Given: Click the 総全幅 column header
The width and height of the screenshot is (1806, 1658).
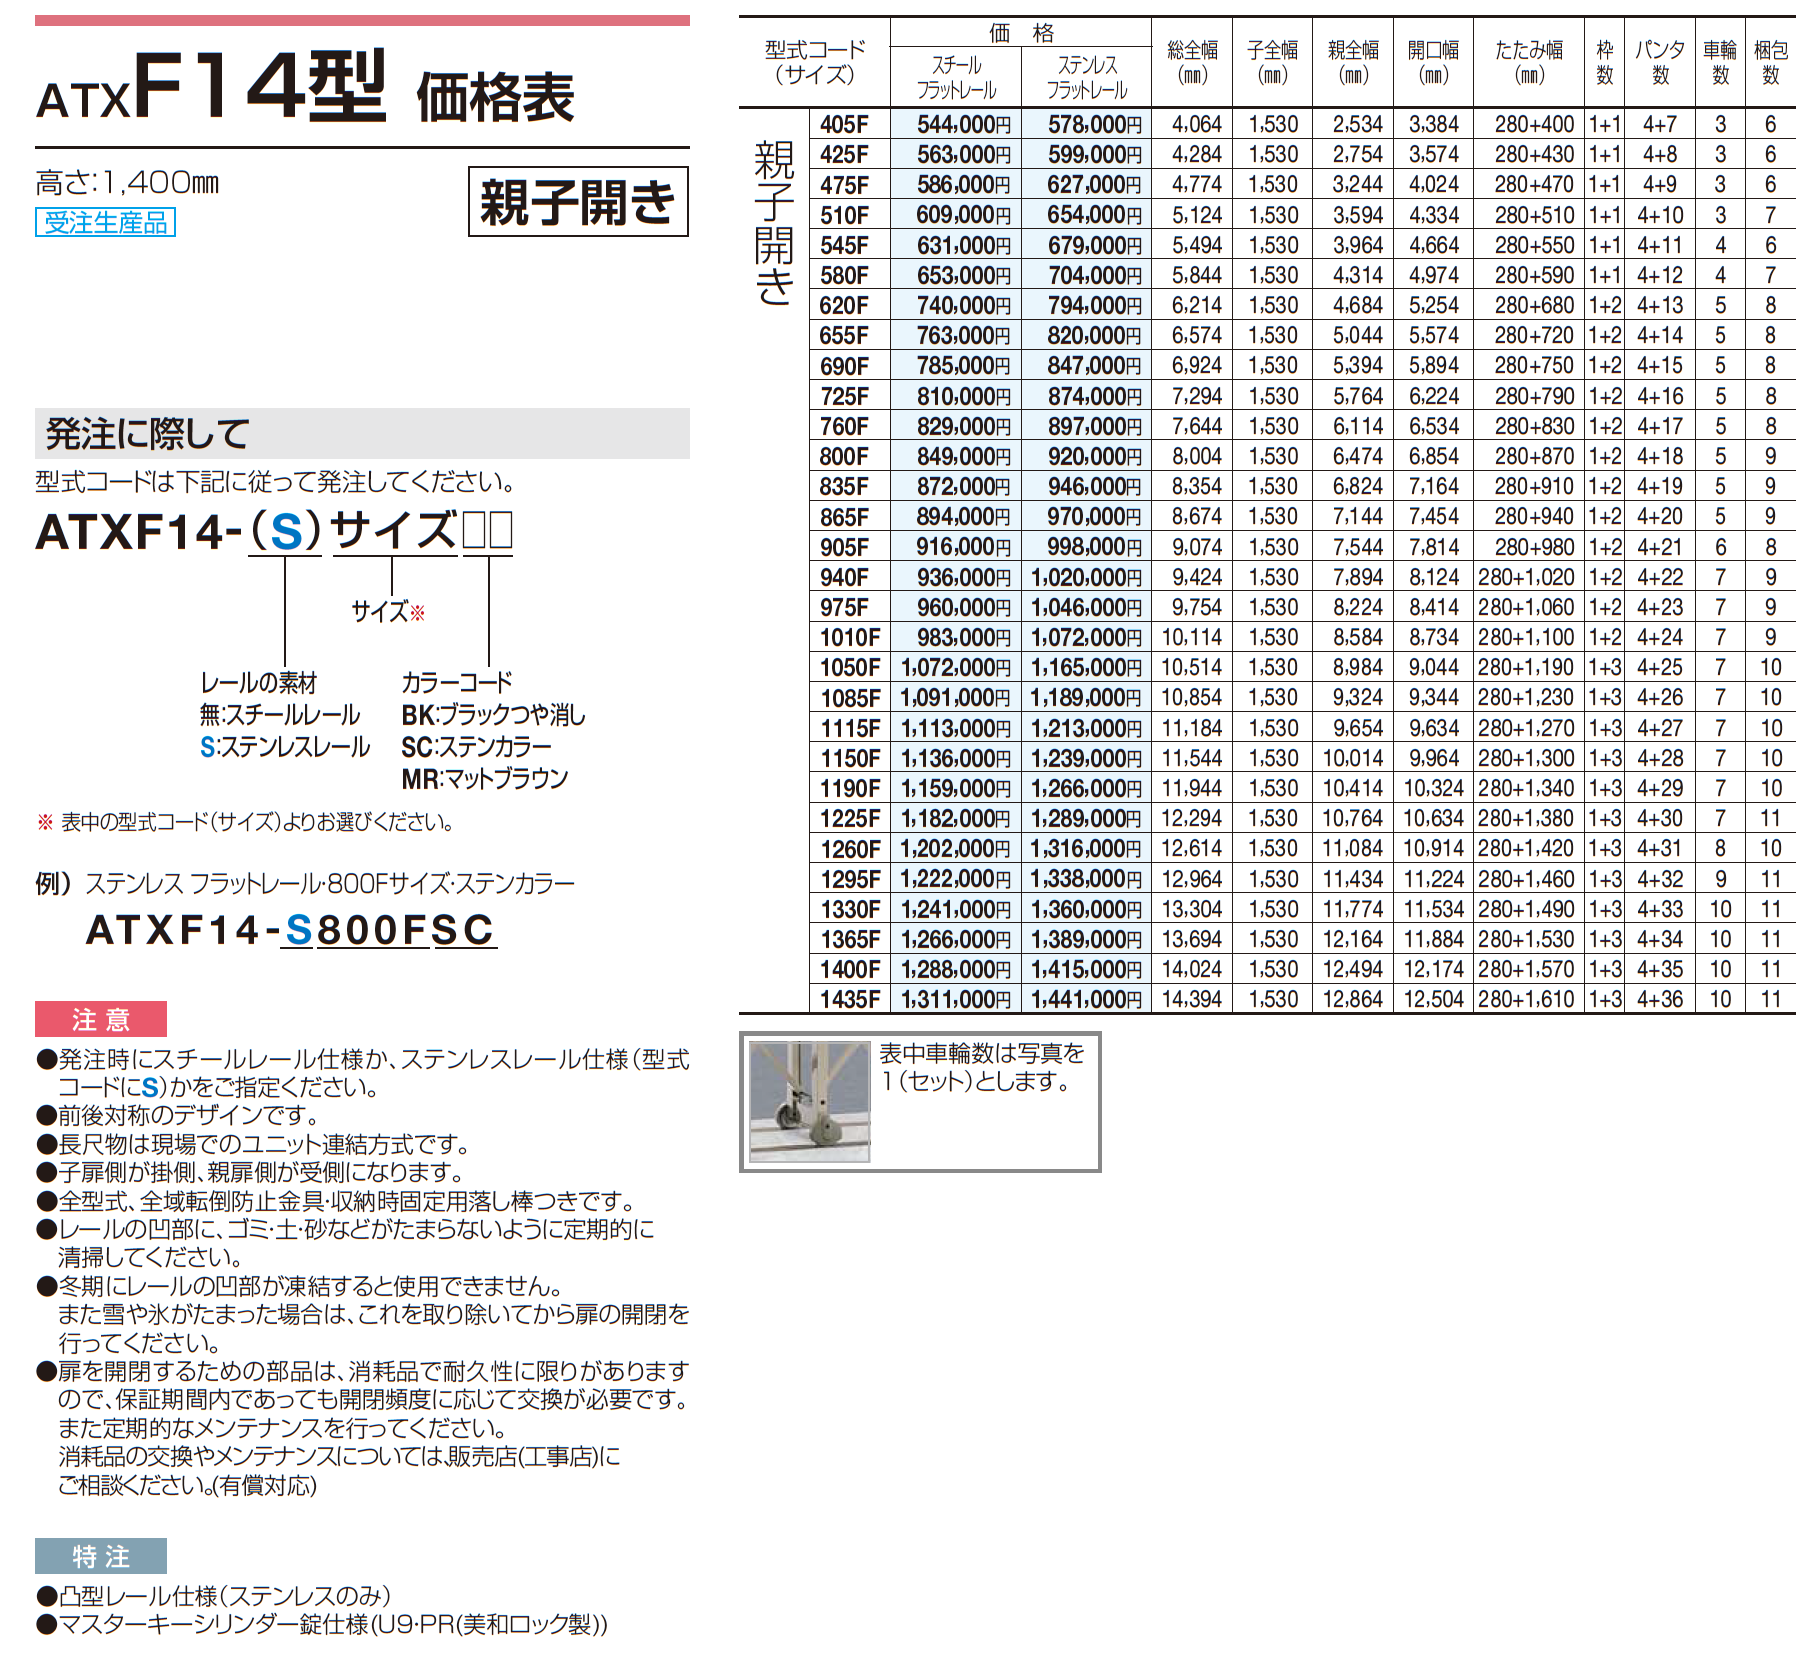Looking at the screenshot, I should [1192, 62].
